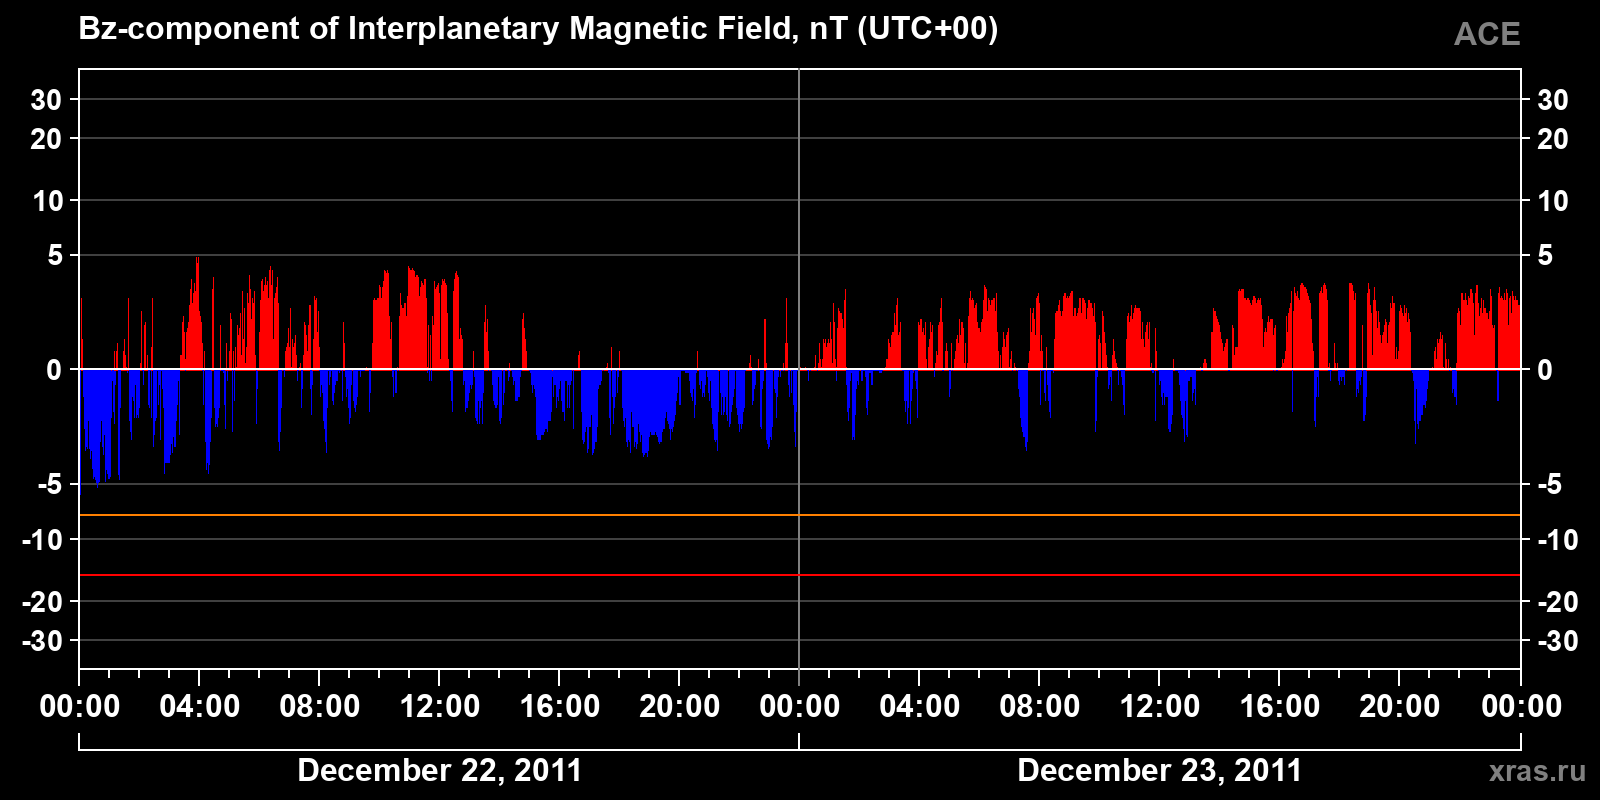1600x800 pixels.
Task: Click the -30 label on the right axis
Action: pyautogui.click(x=1557, y=641)
